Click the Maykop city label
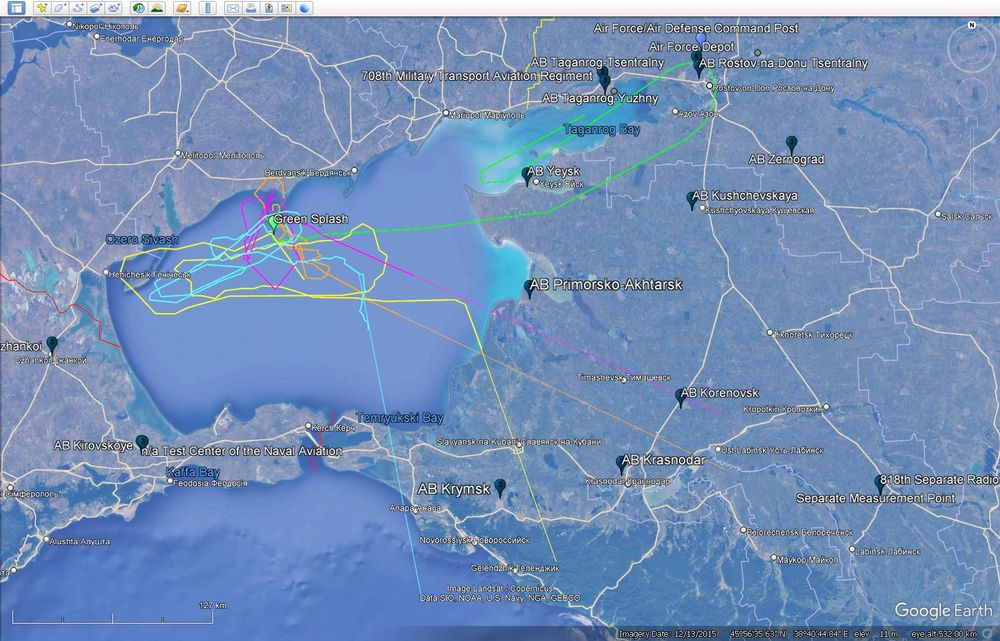 point(808,560)
